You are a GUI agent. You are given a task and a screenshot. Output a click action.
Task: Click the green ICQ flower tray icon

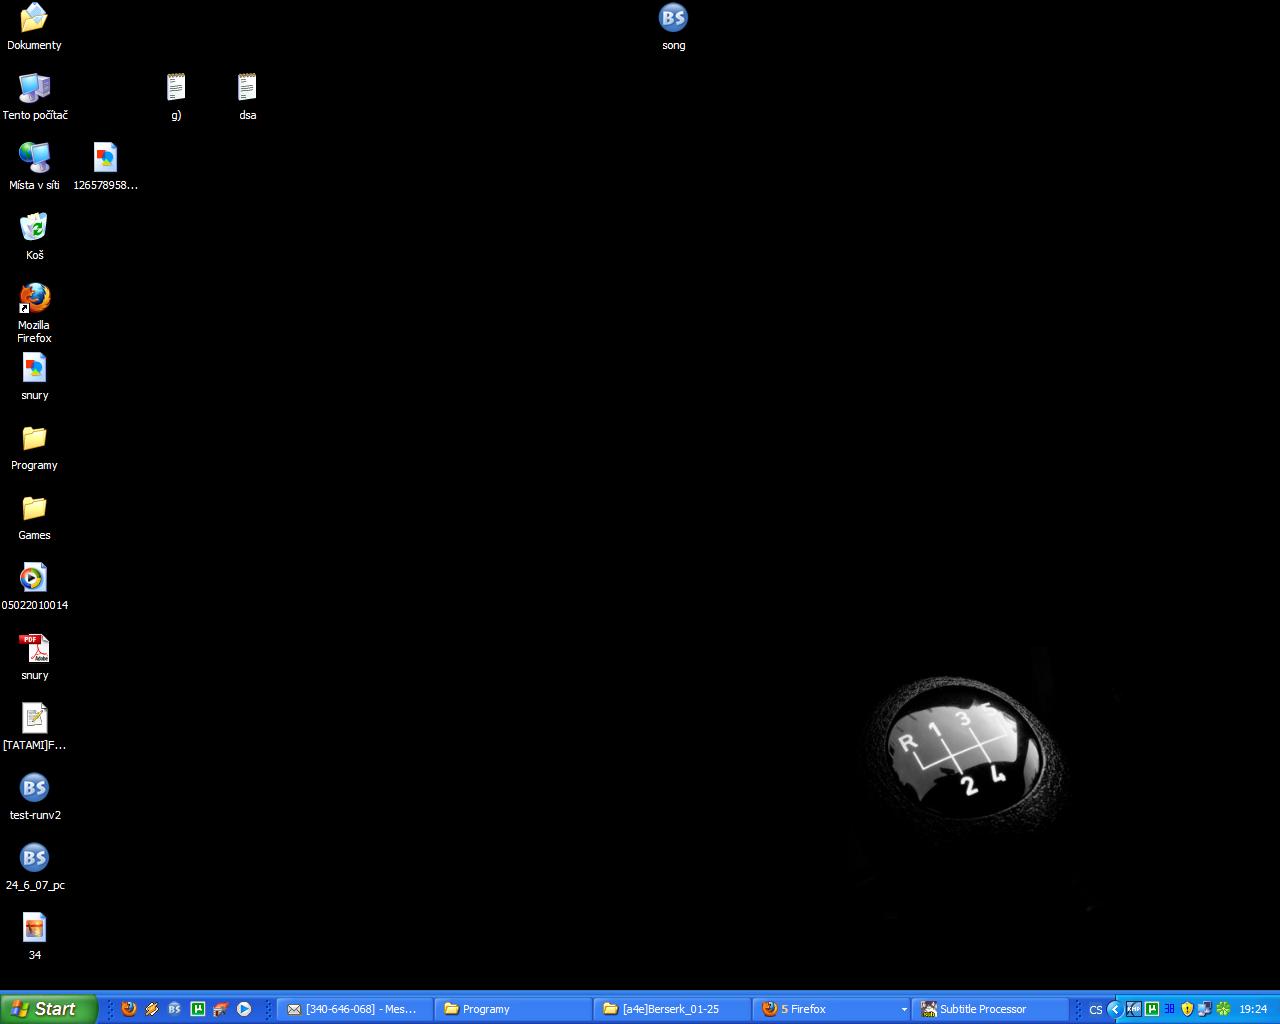[x=1223, y=1009]
